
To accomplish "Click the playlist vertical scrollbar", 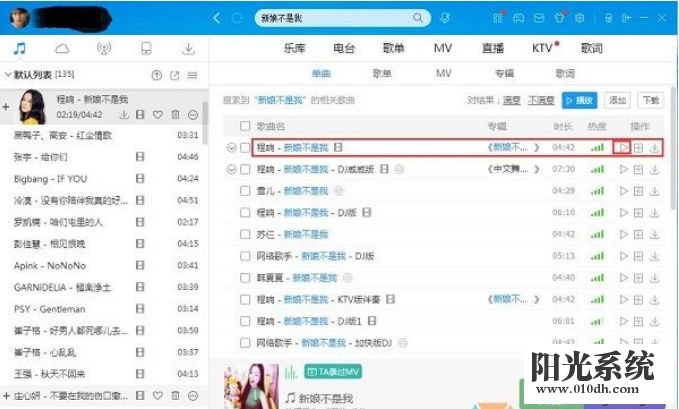I will [205, 123].
